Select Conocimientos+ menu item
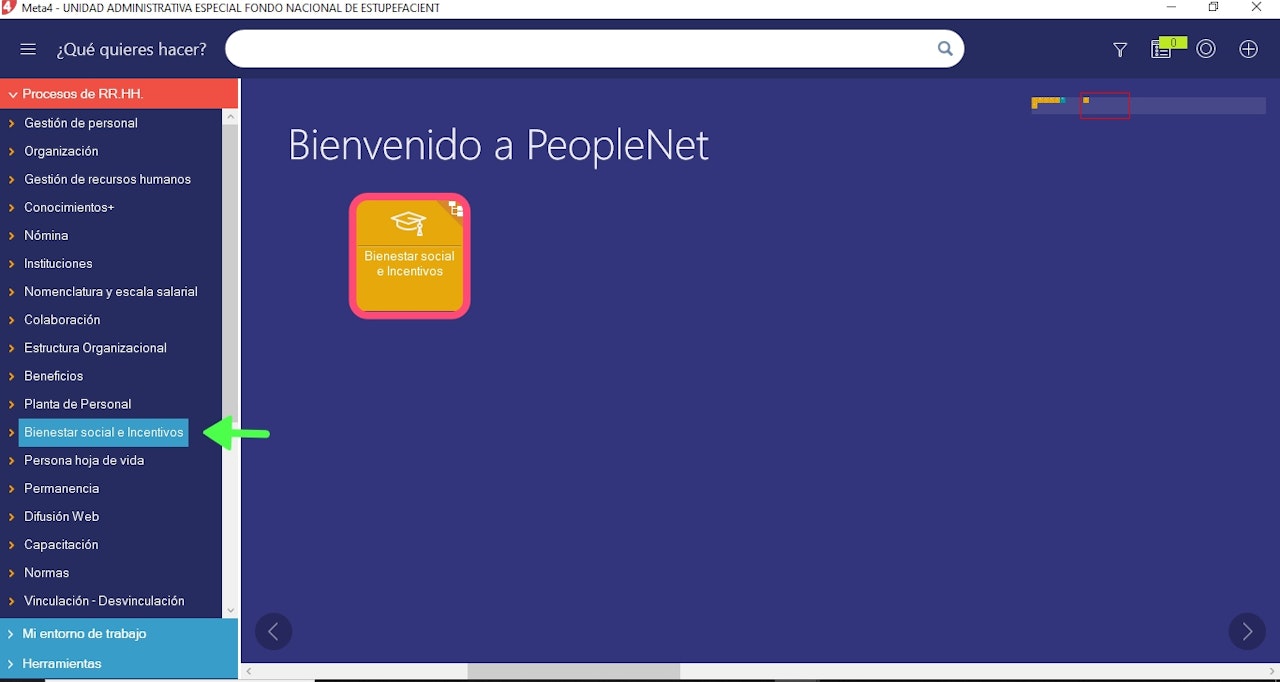 [x=69, y=207]
